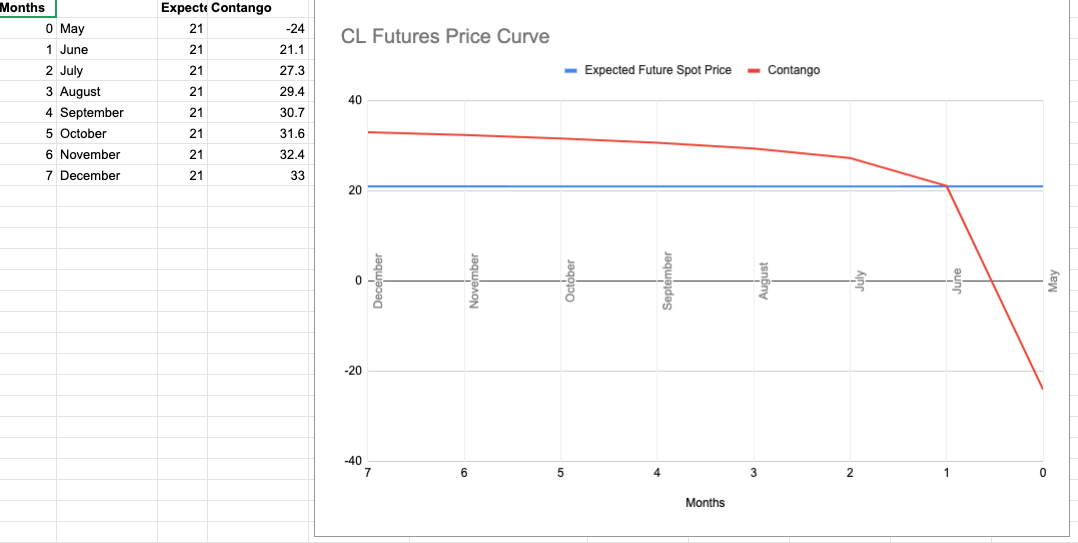Click the red Contango legend swatch
1078x543 pixels.
pyautogui.click(x=755, y=70)
